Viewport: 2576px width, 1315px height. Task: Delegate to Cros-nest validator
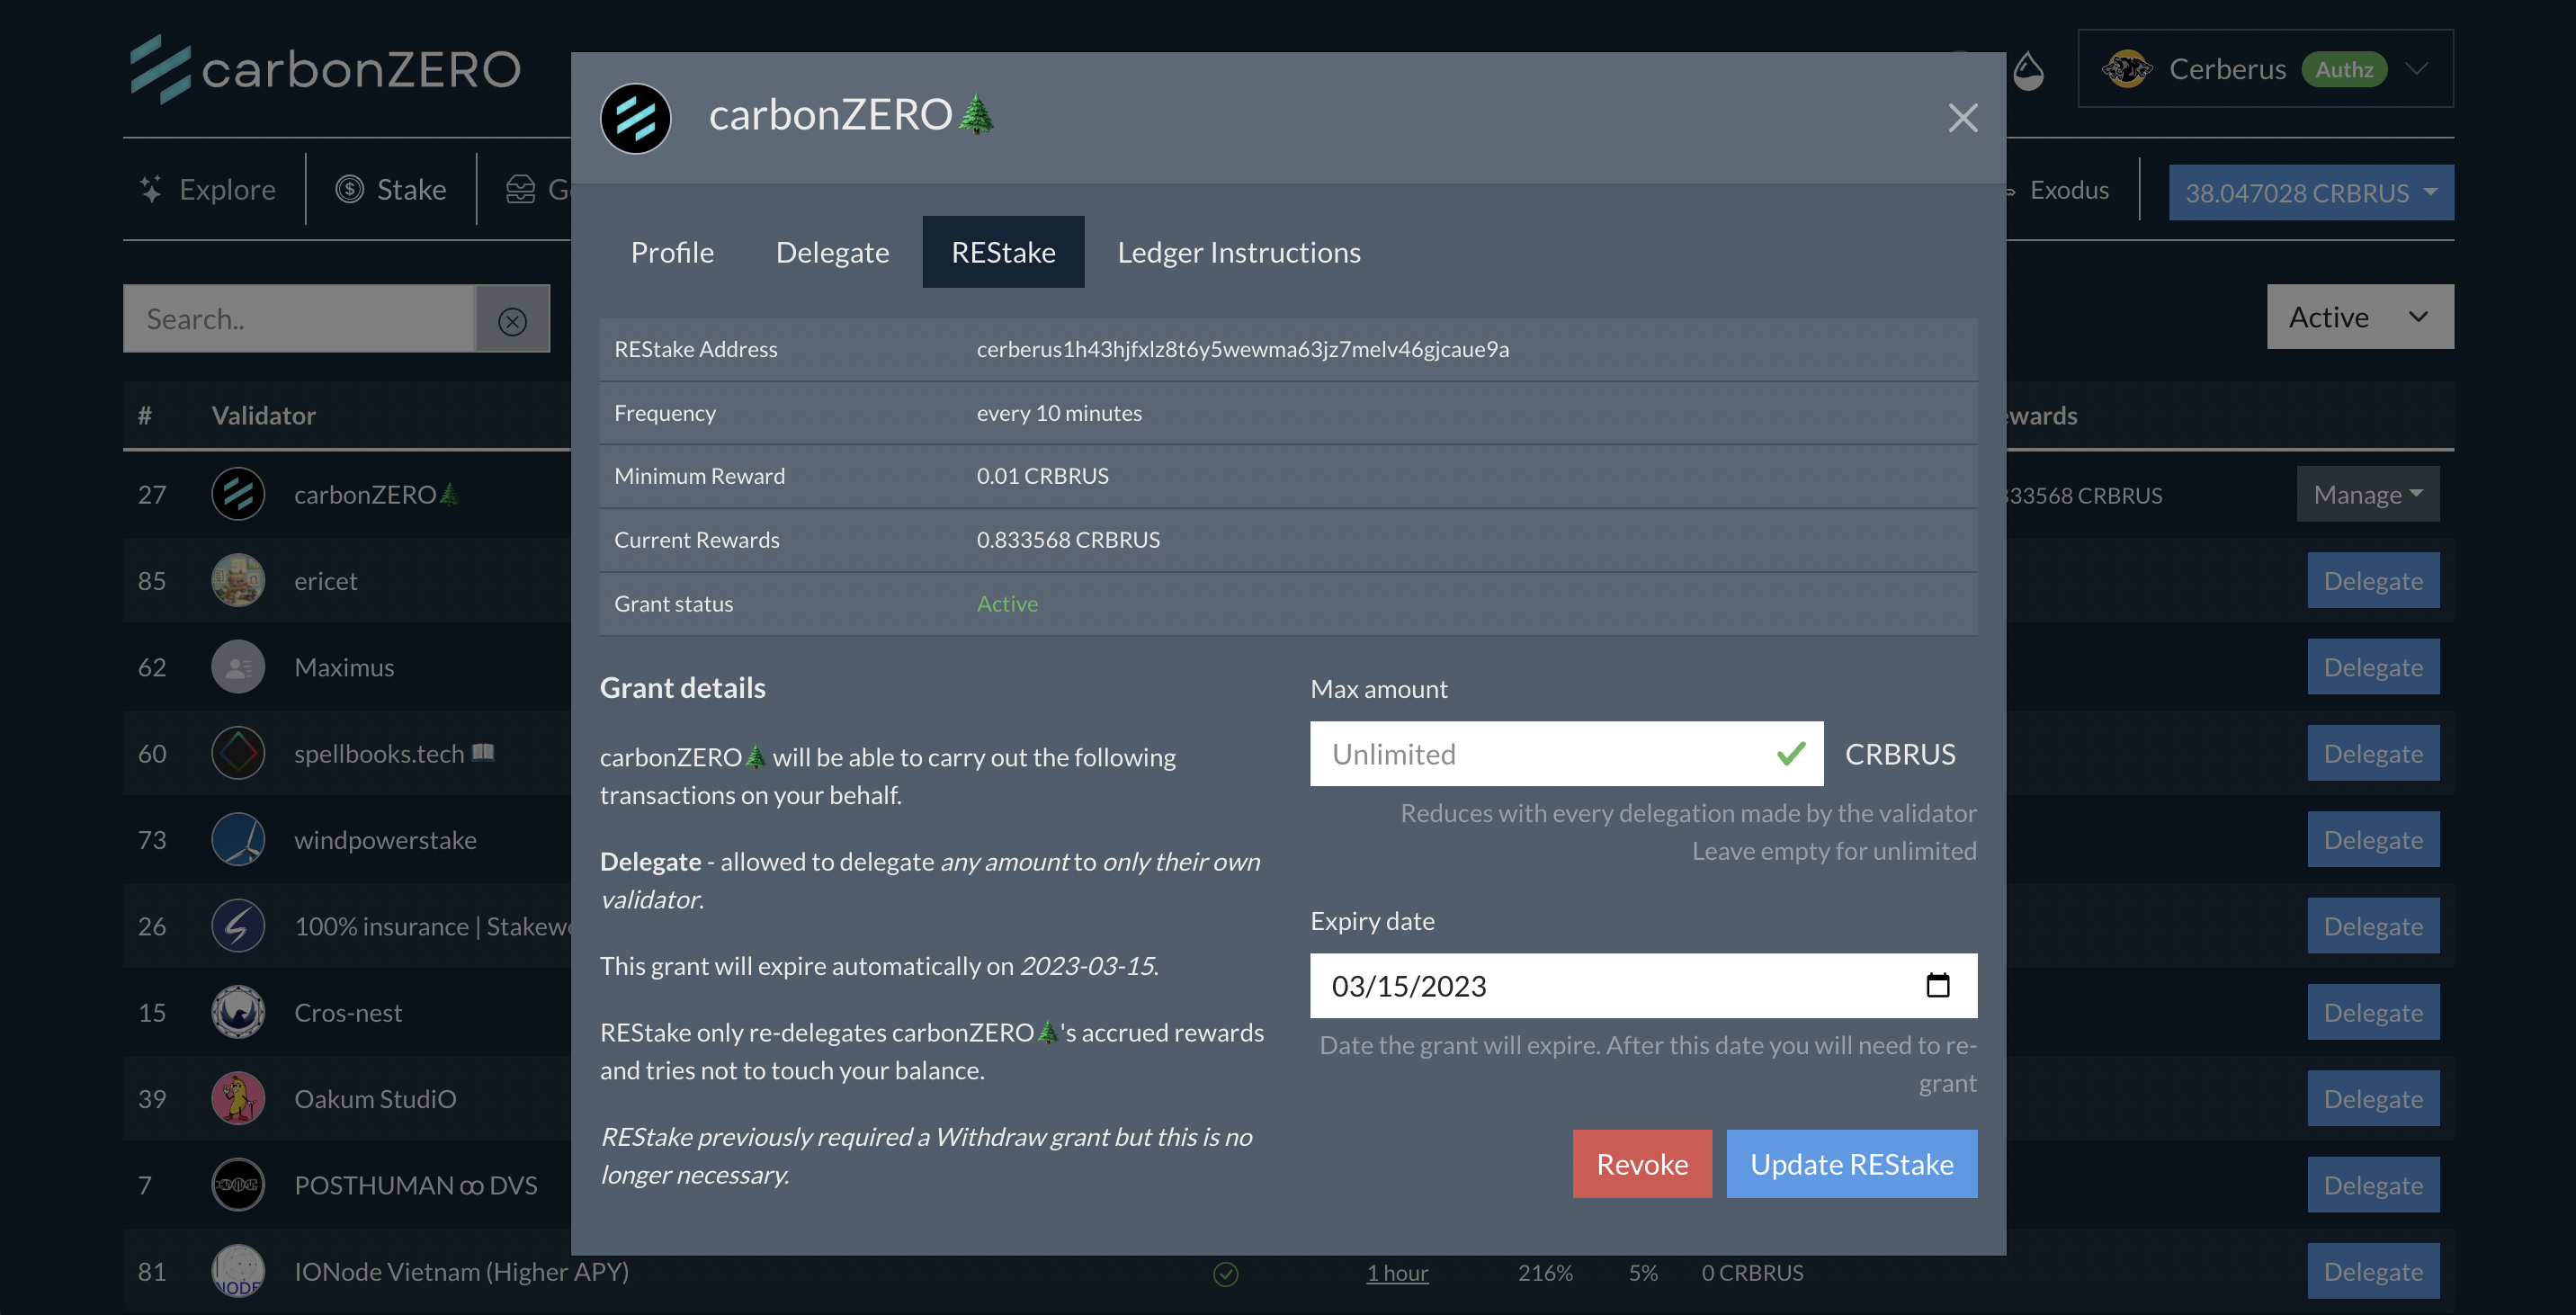2373,1012
